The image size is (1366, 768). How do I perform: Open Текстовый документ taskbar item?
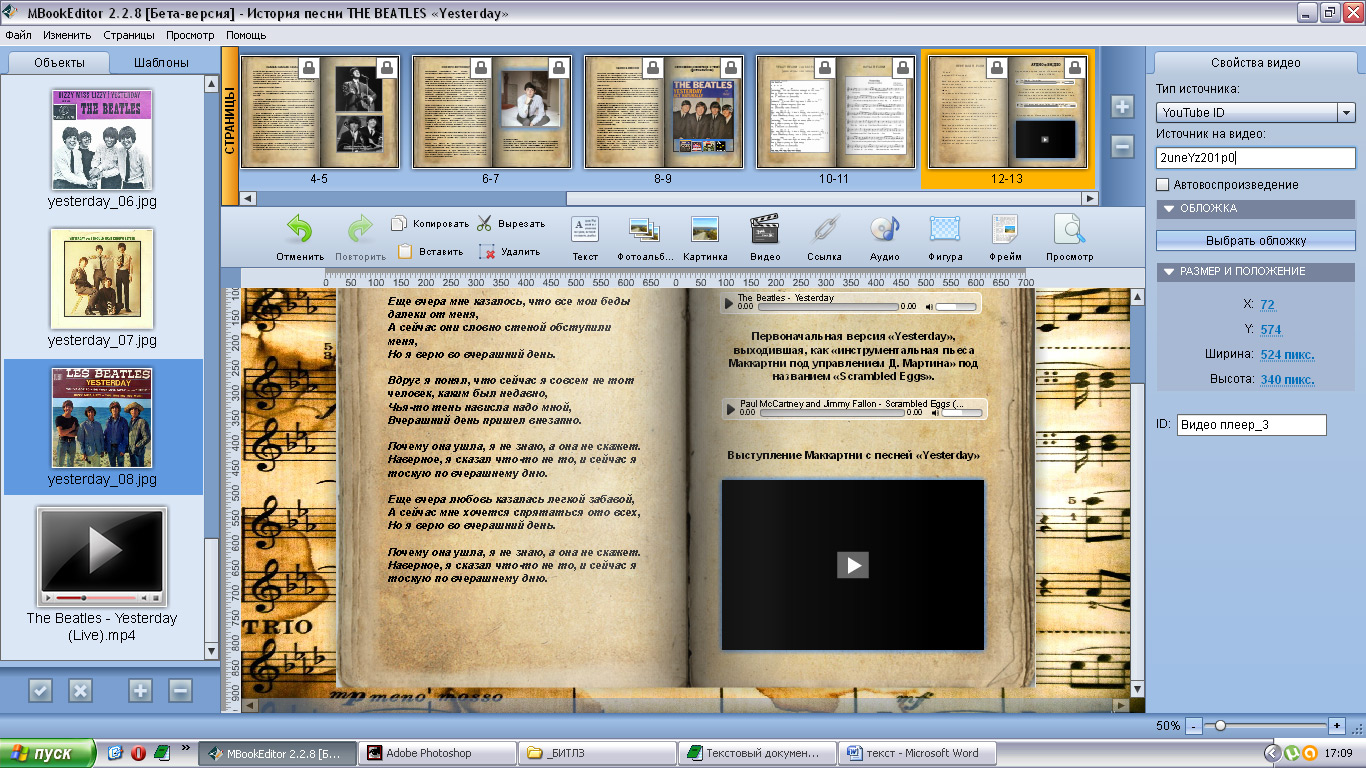(x=758, y=753)
